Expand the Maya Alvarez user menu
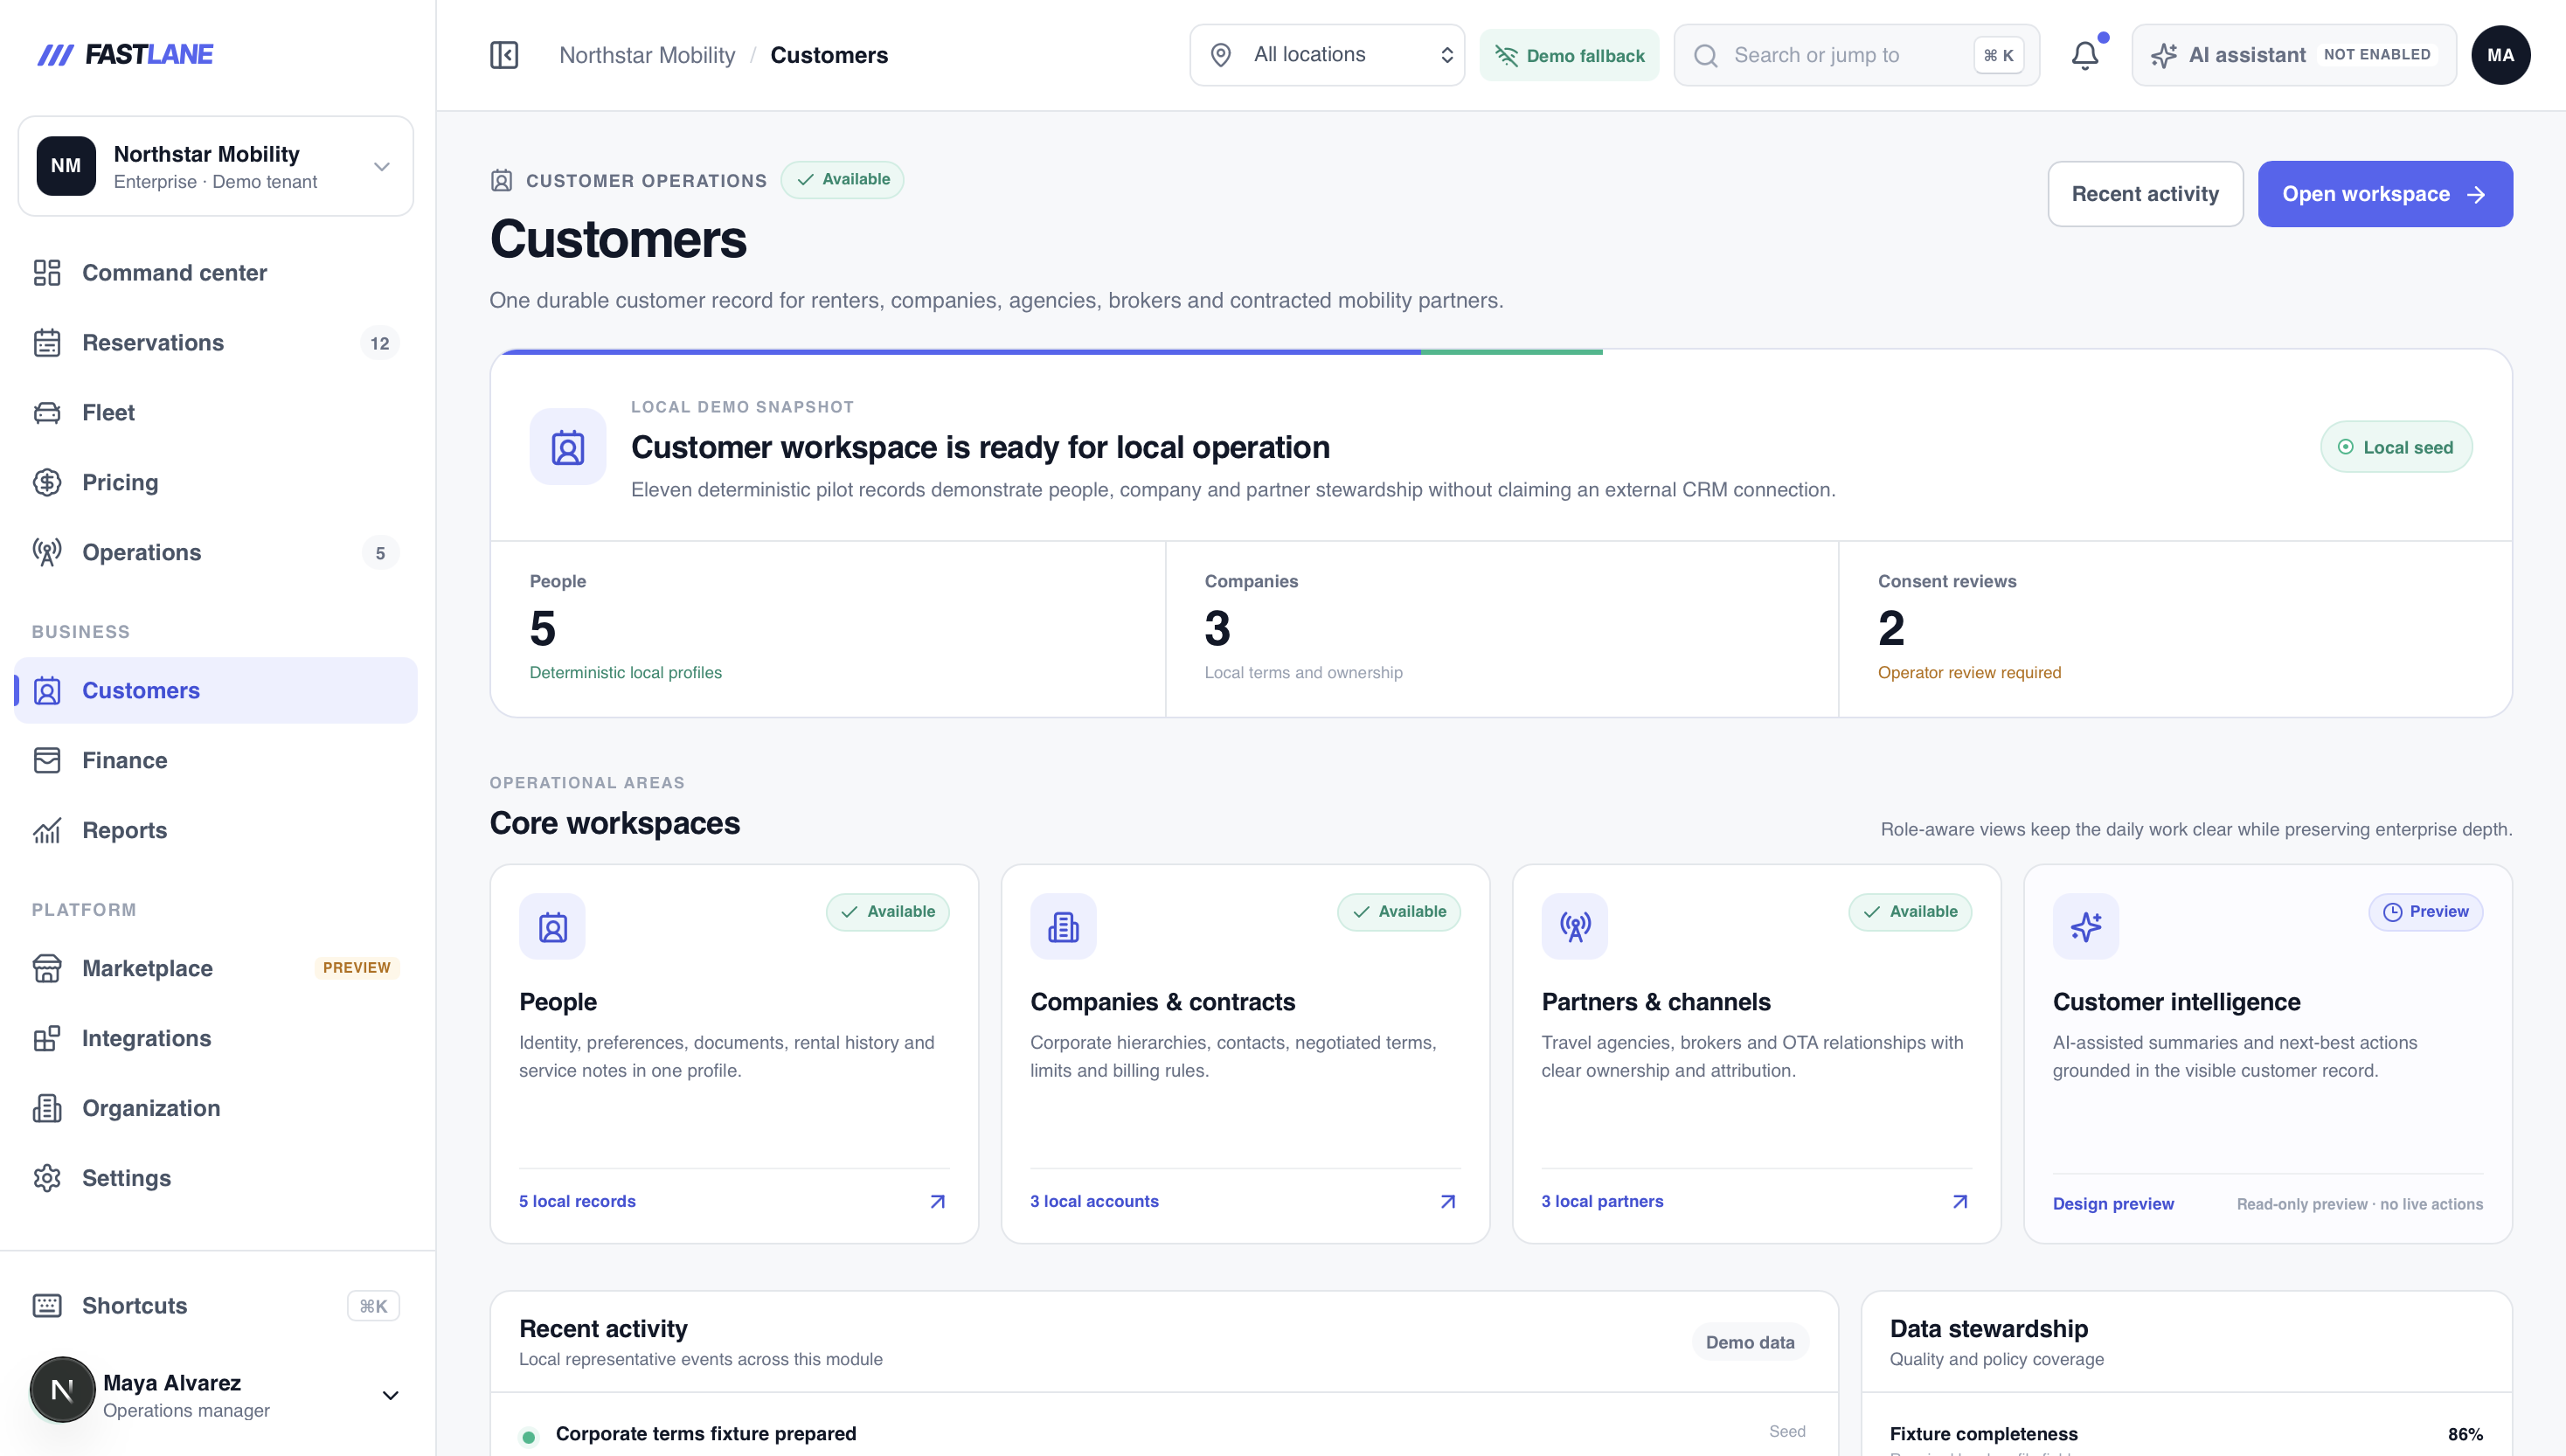This screenshot has width=2566, height=1456. tap(391, 1396)
